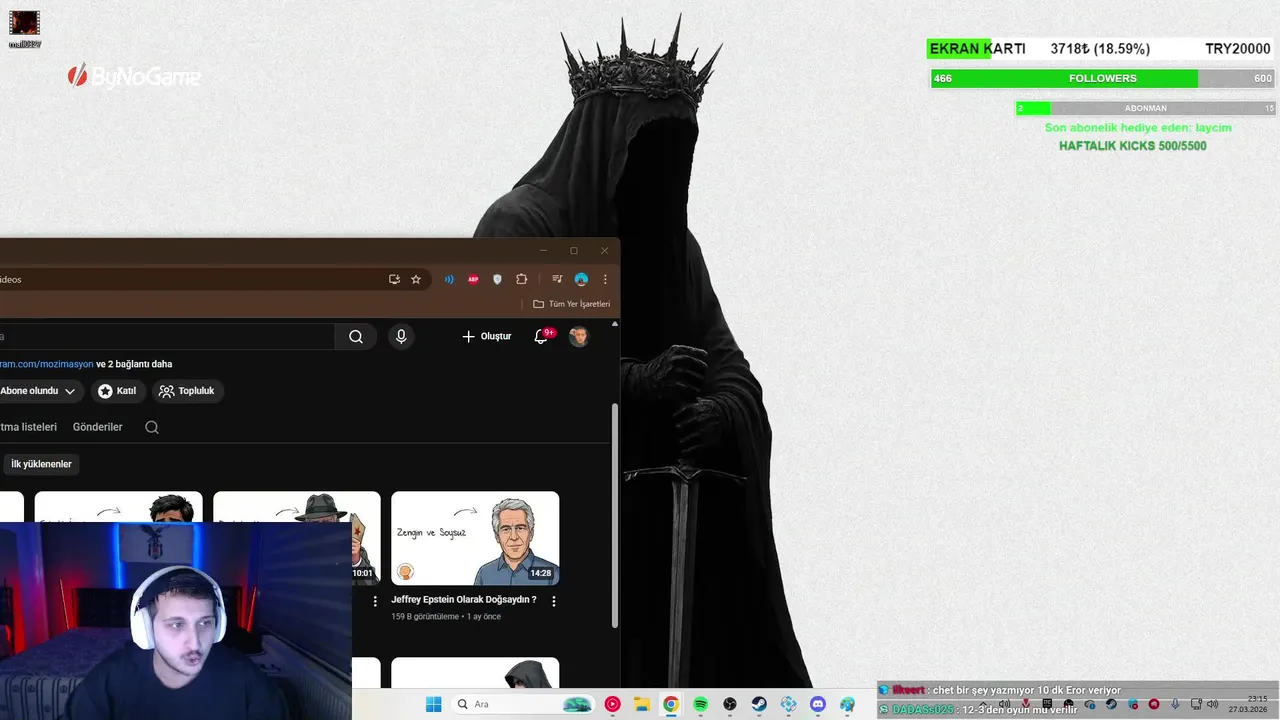
Task: Open YouTube Music from taskbar
Action: (x=612, y=704)
